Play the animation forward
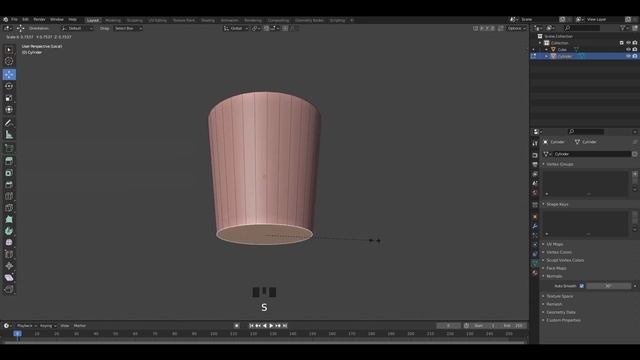 (x=271, y=326)
